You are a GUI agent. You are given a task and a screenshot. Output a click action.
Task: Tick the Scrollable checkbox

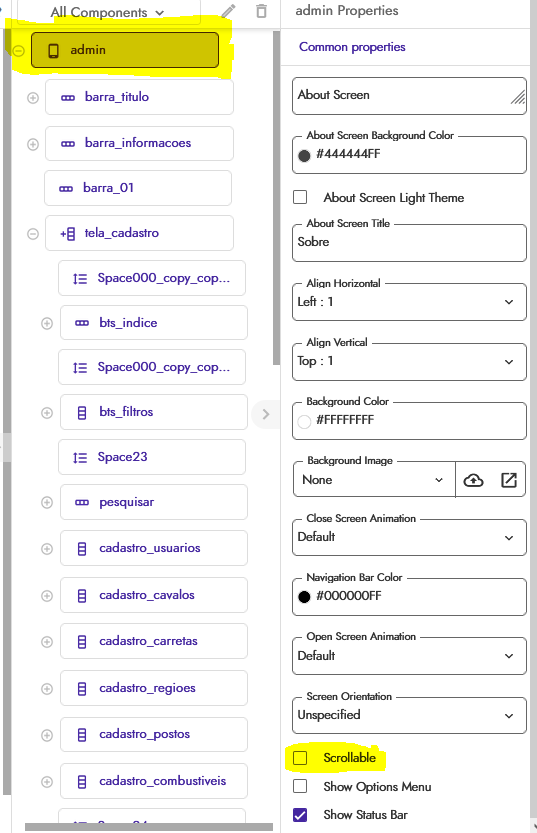coord(300,758)
